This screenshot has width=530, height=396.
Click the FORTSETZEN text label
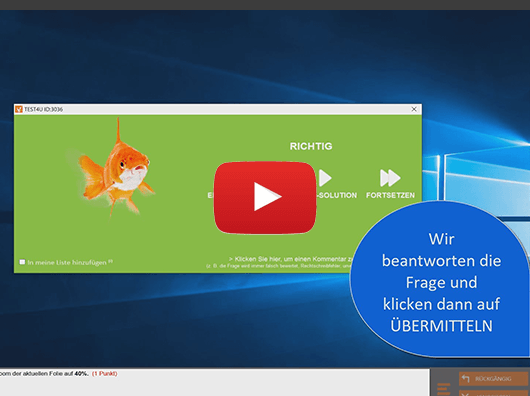(390, 195)
